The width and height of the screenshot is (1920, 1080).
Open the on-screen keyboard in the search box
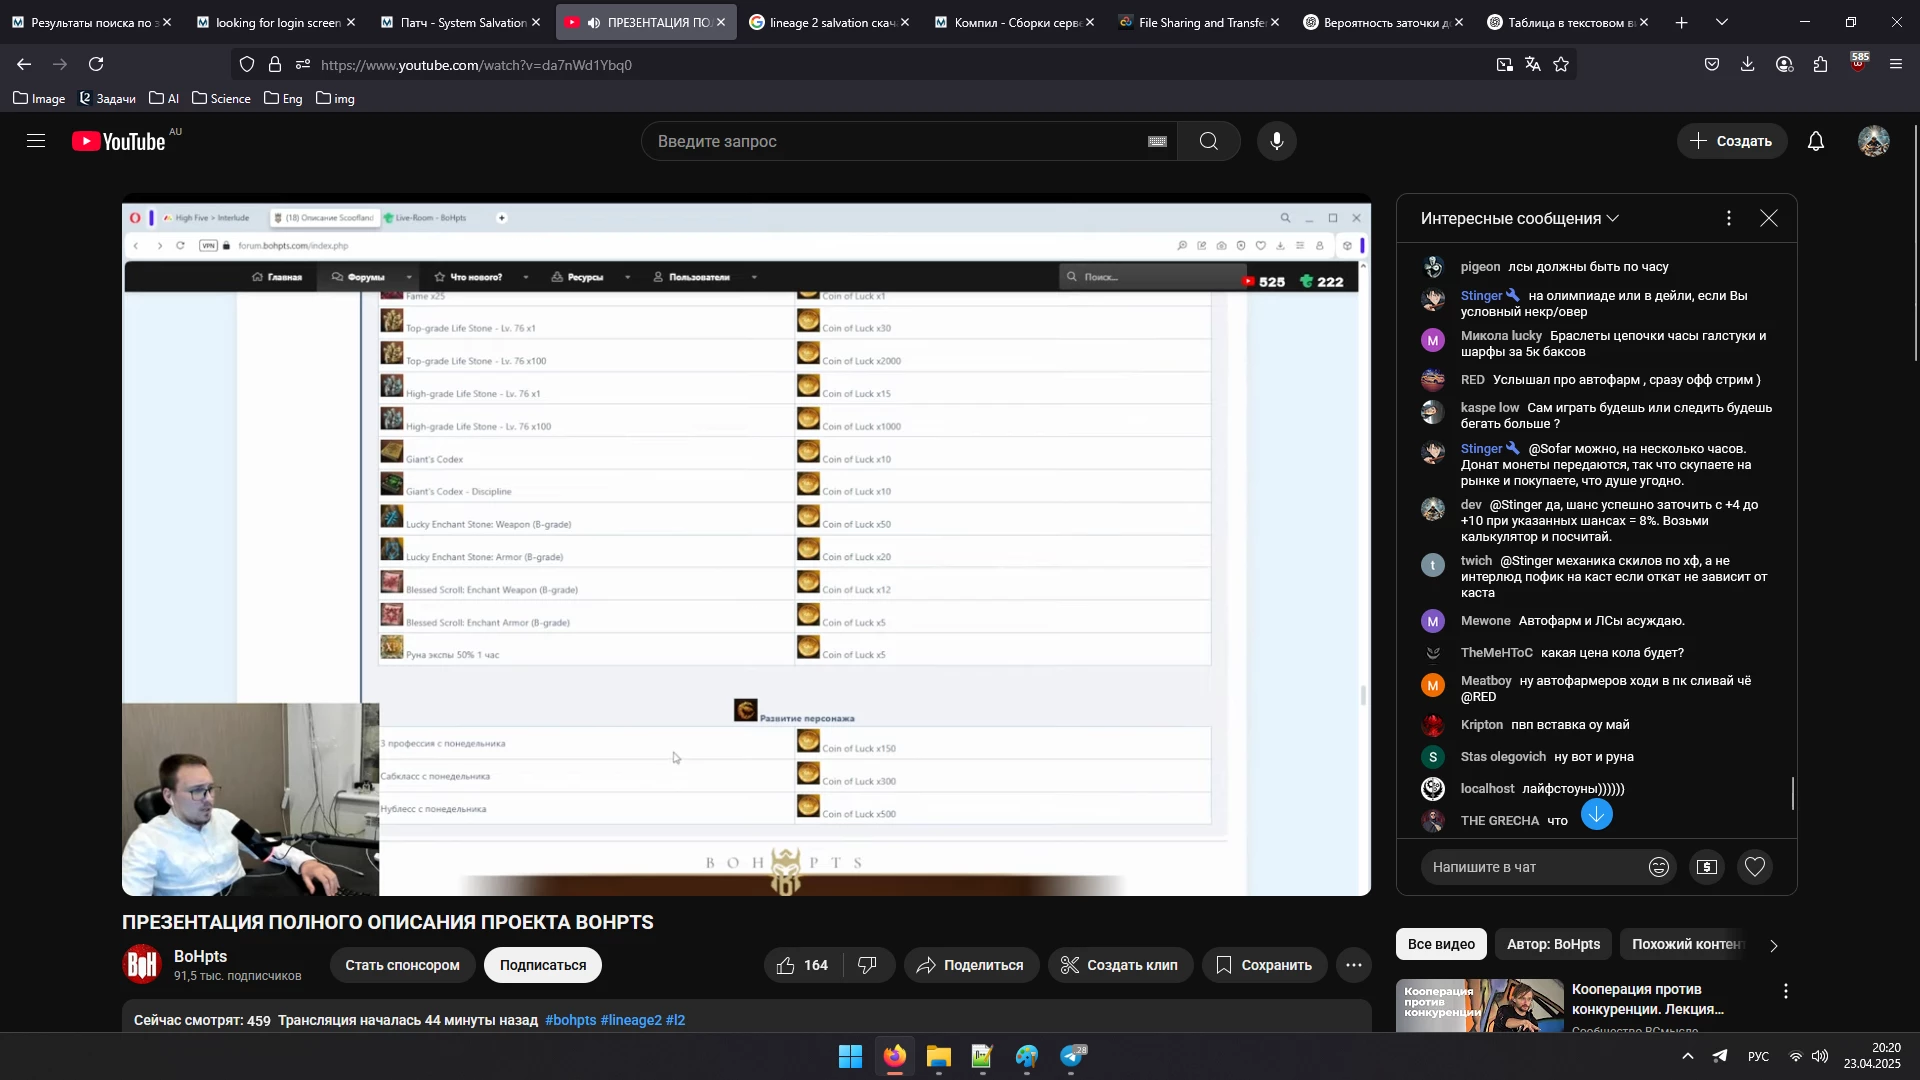click(1157, 142)
